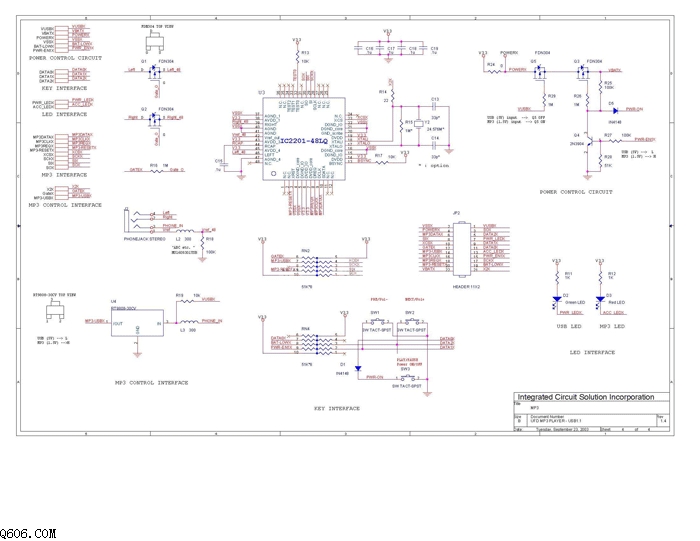Screen dimensions: 700x541
Task: Select the Q1 FDN304 transistor symbol
Action: 154,71
